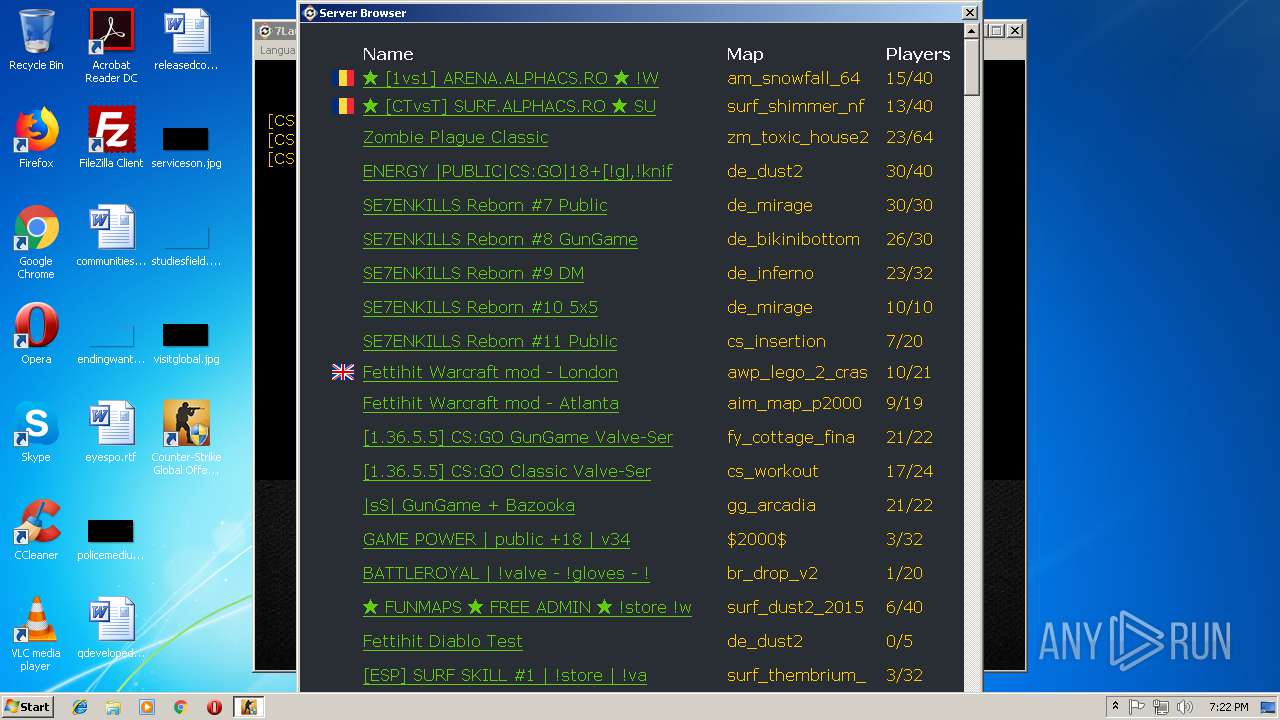Click the Server Browser scroll up arrow
1280x720 pixels.
(x=972, y=32)
